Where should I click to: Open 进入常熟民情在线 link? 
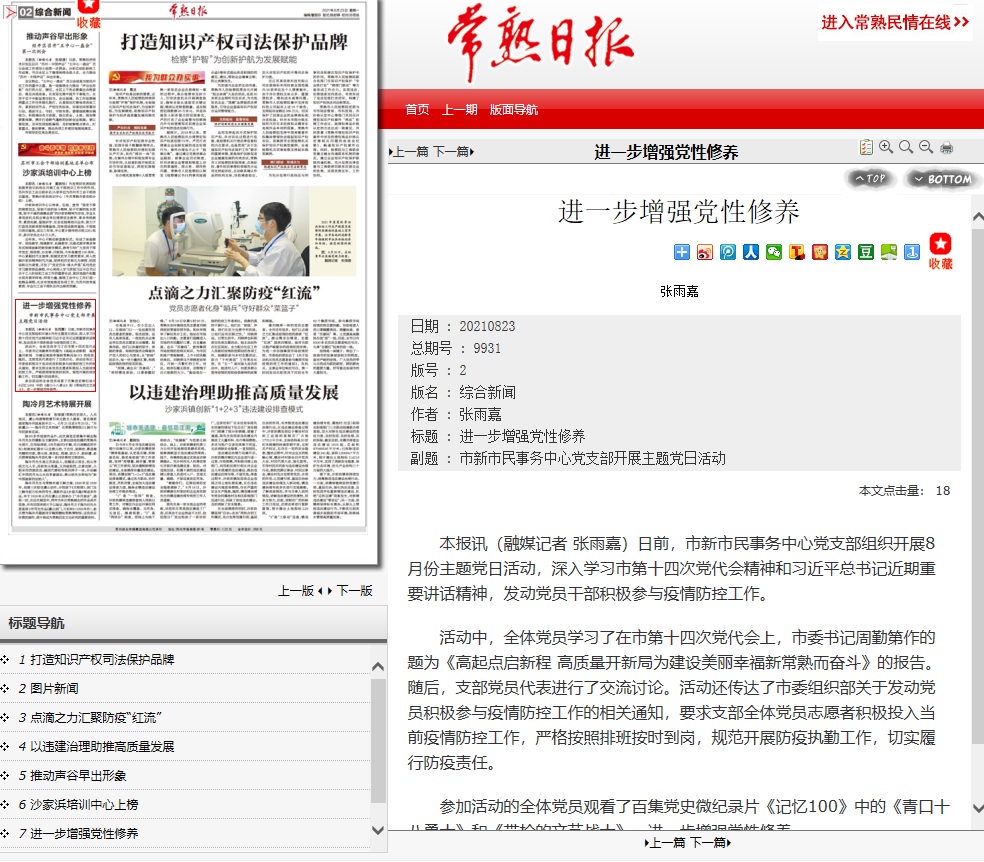point(896,23)
